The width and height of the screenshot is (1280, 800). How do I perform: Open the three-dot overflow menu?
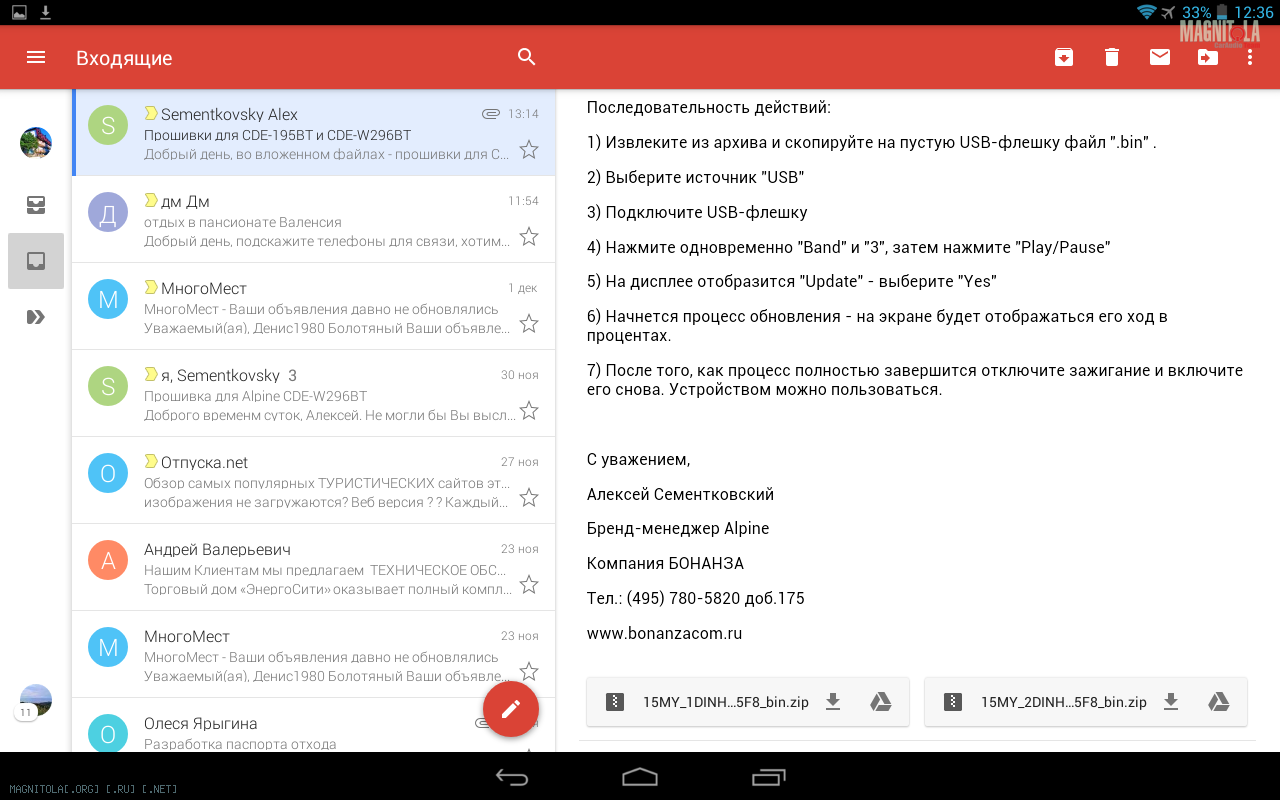coord(1250,57)
